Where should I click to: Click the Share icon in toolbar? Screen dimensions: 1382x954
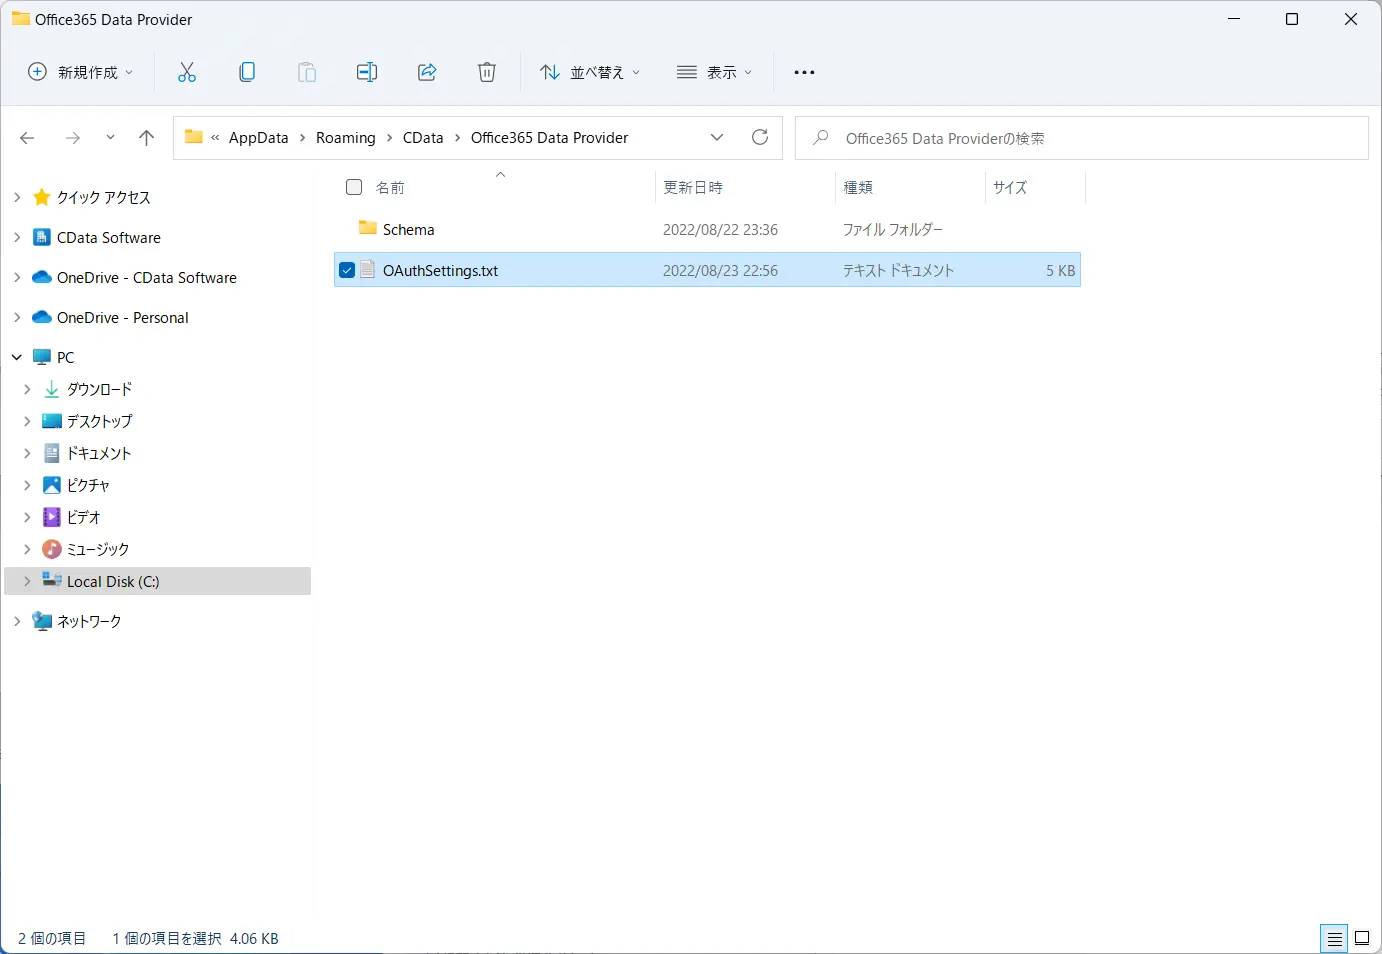427,72
